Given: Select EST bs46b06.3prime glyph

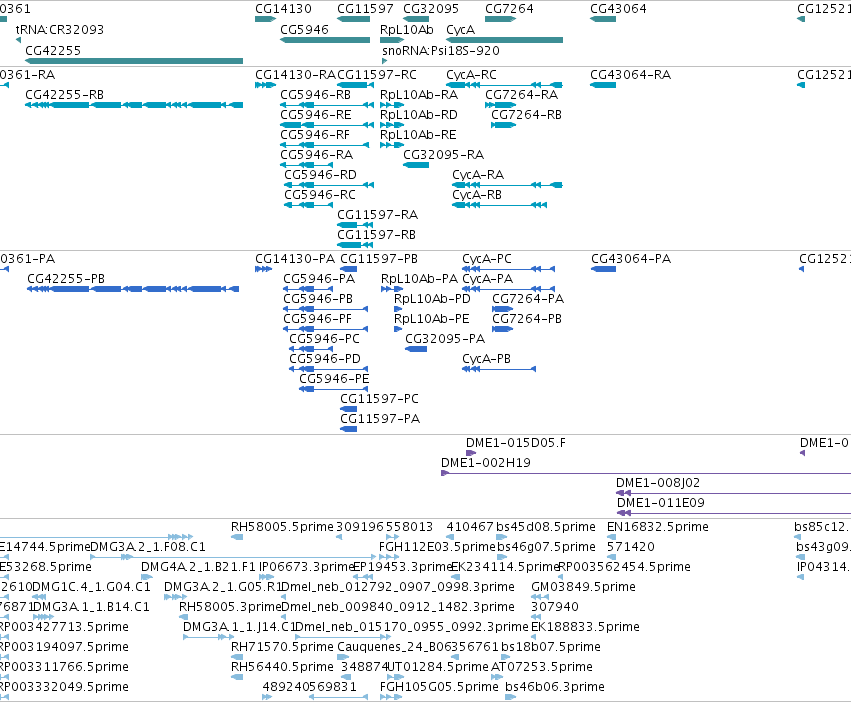Looking at the screenshot, I should (511, 697).
